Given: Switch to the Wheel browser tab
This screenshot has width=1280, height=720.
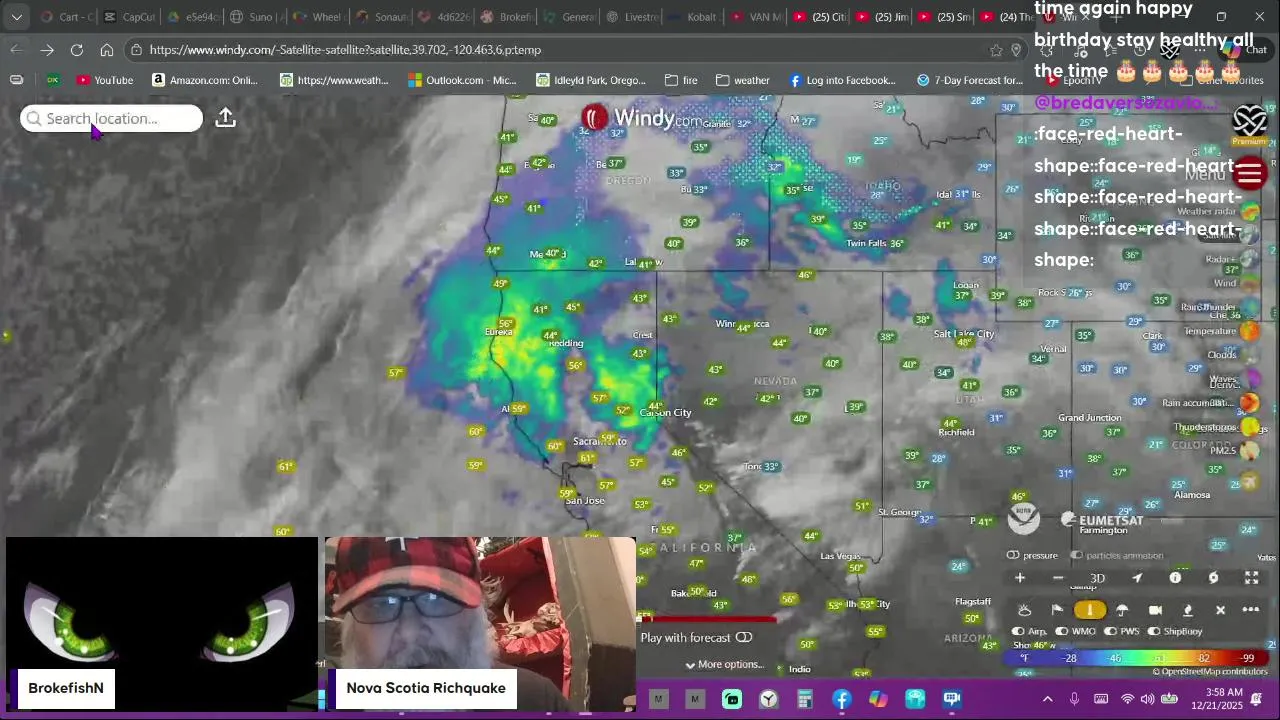Looking at the screenshot, I should [x=318, y=17].
